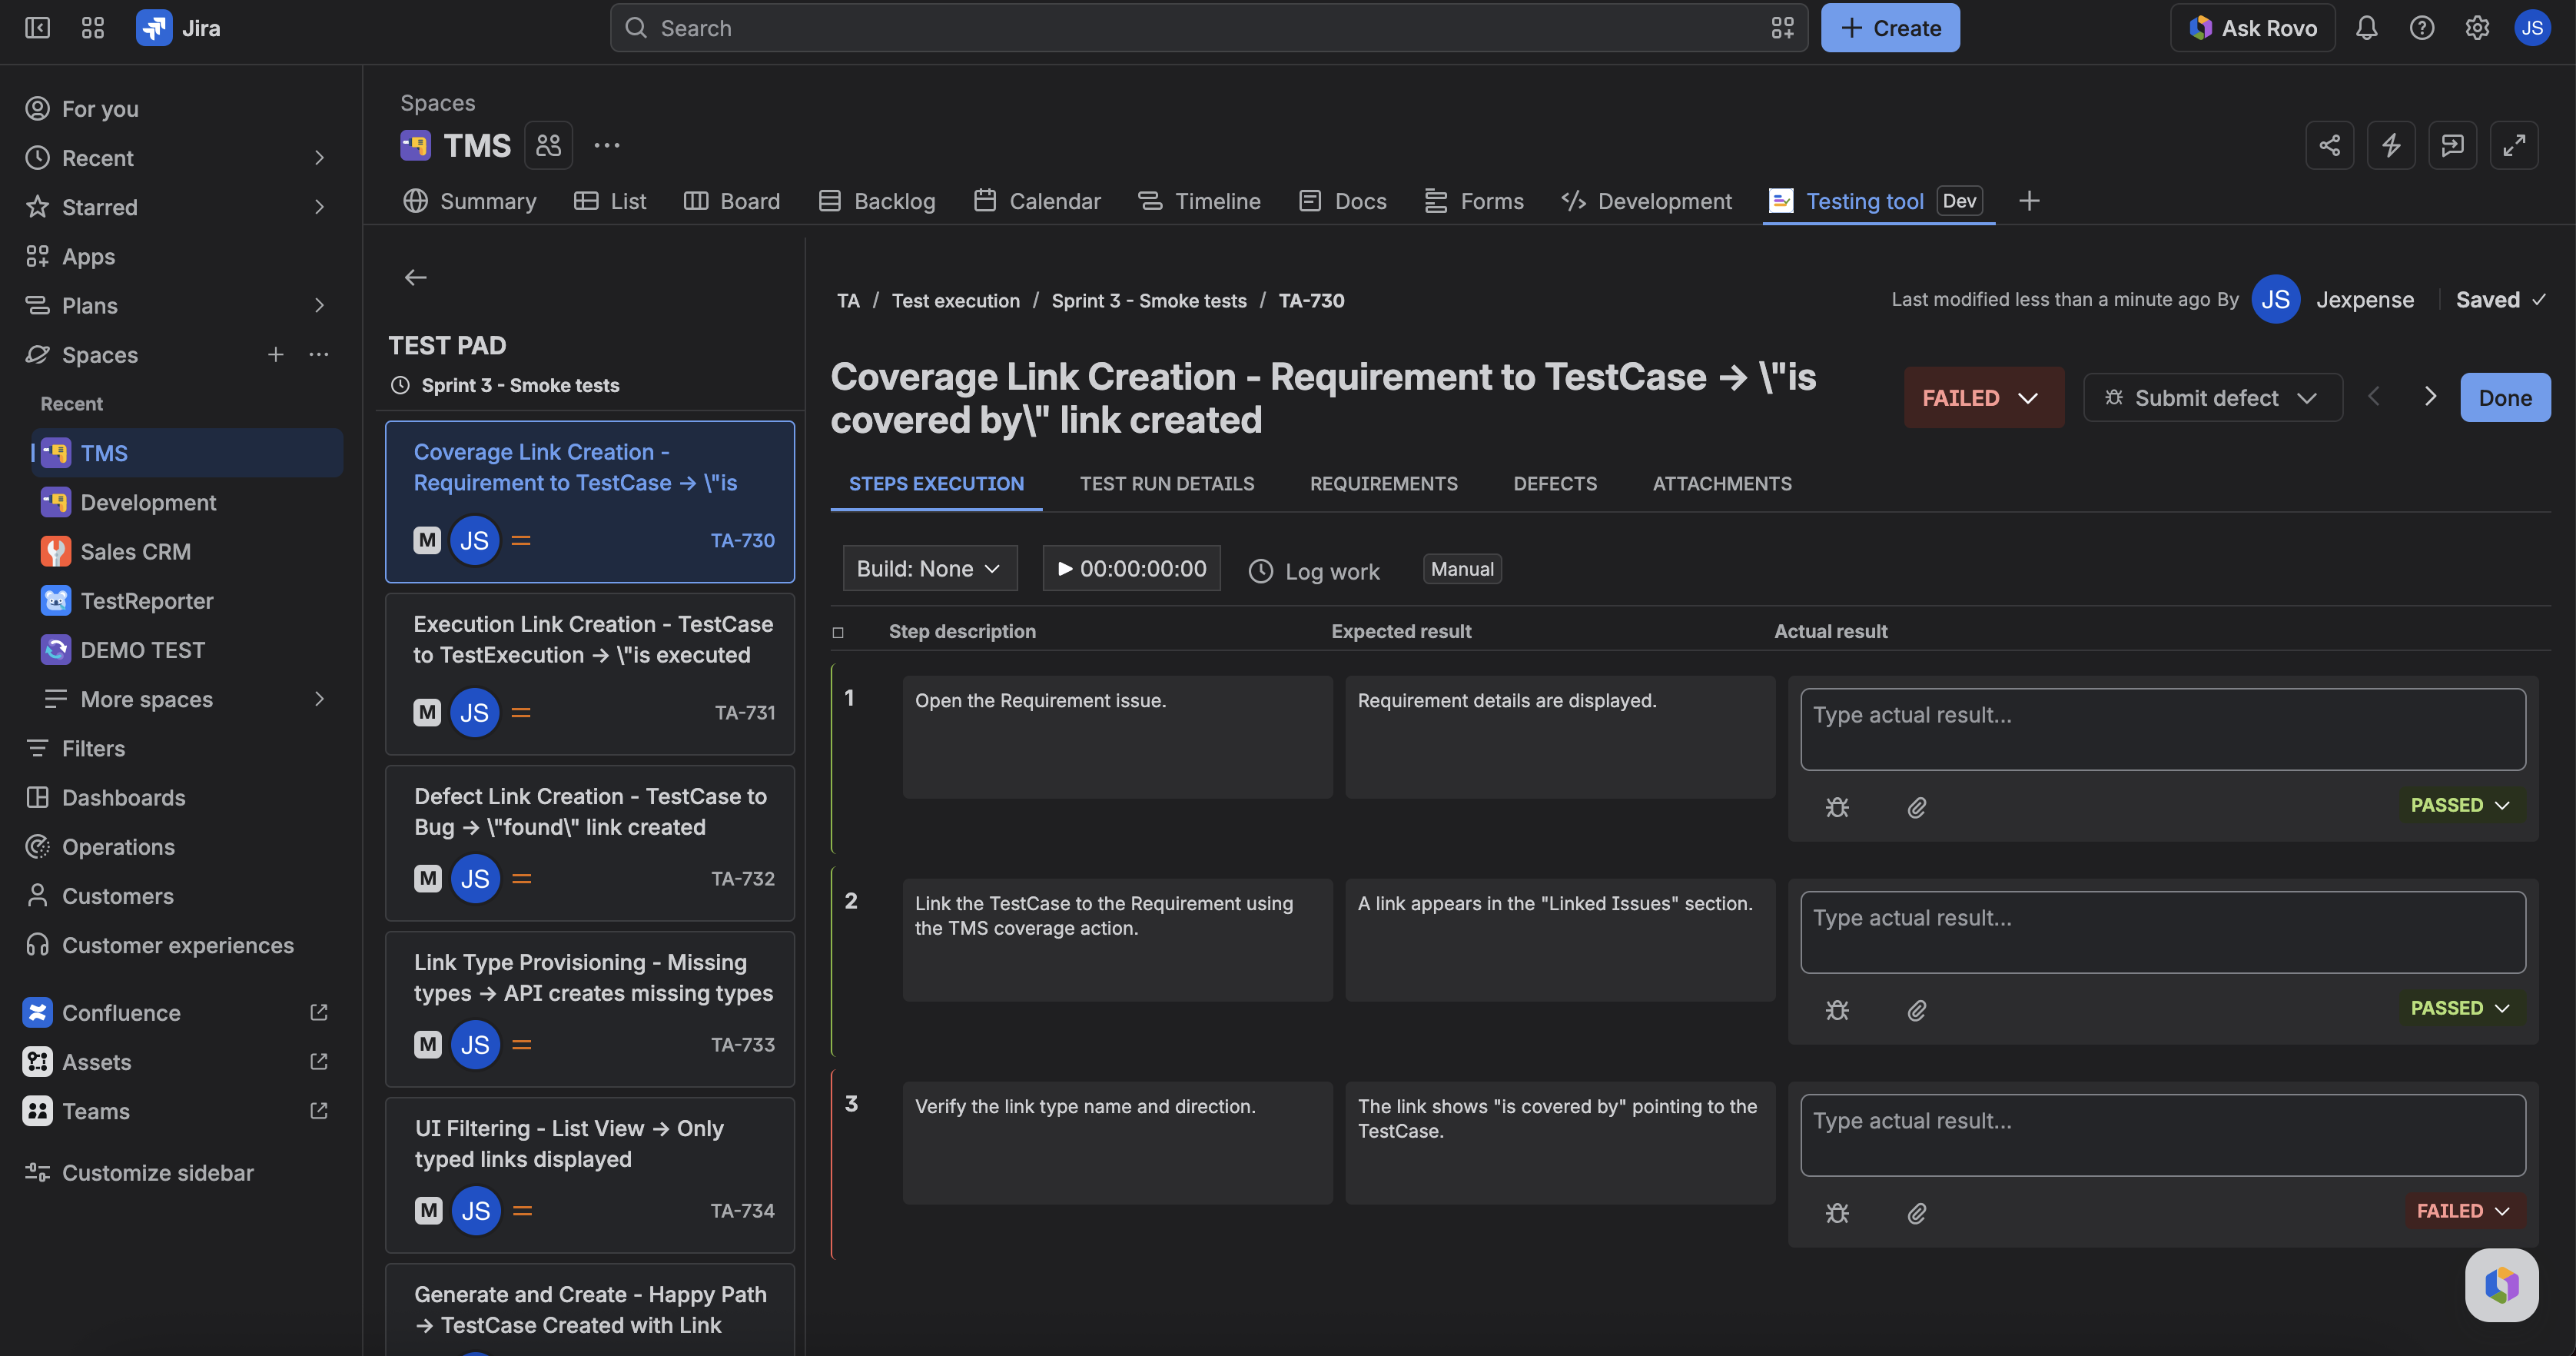
Task: Report a bug on step 3
Action: (1837, 1213)
